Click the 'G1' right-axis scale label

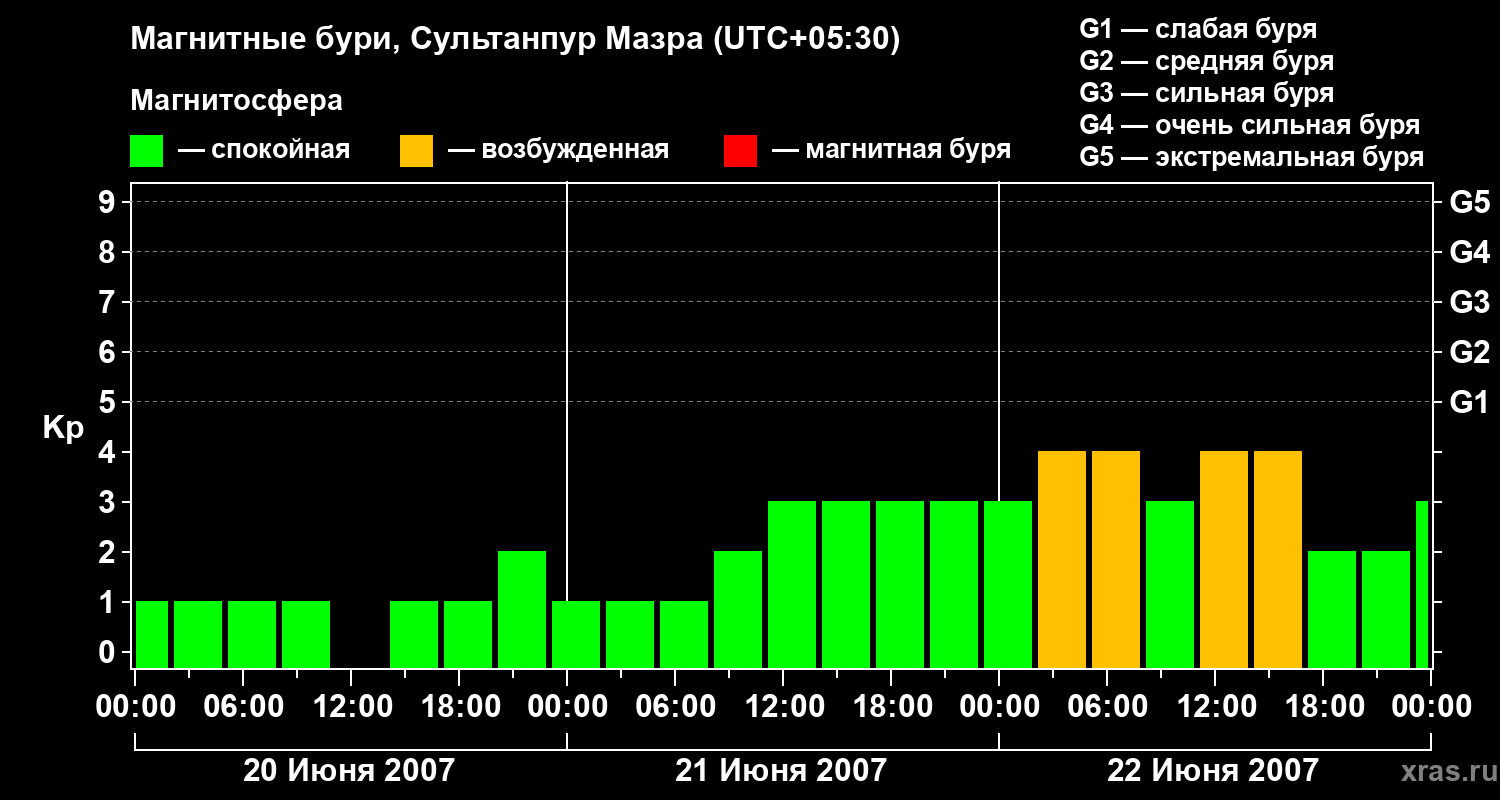[1469, 402]
